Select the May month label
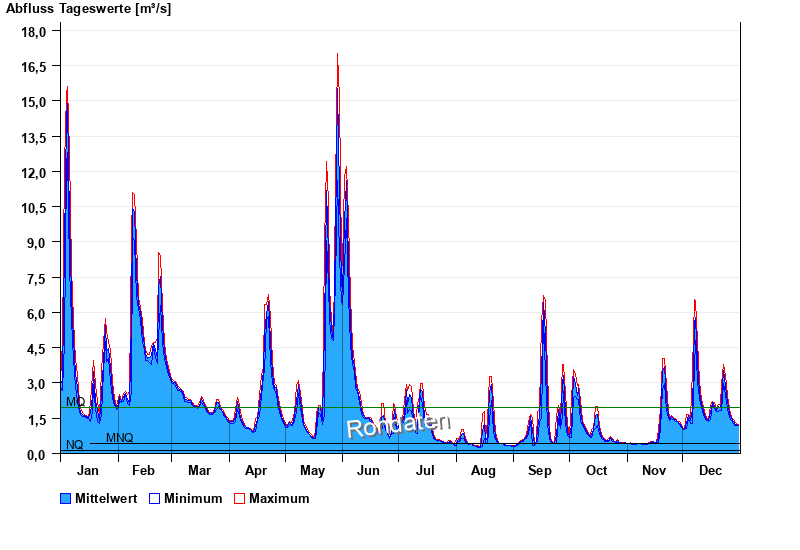Viewport: 800px width, 550px height. pyautogui.click(x=312, y=470)
